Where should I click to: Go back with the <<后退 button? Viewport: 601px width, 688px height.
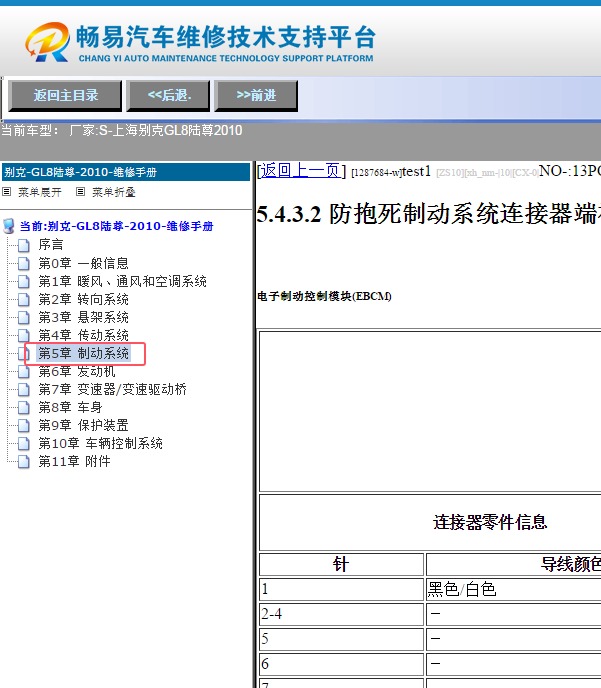[x=168, y=95]
